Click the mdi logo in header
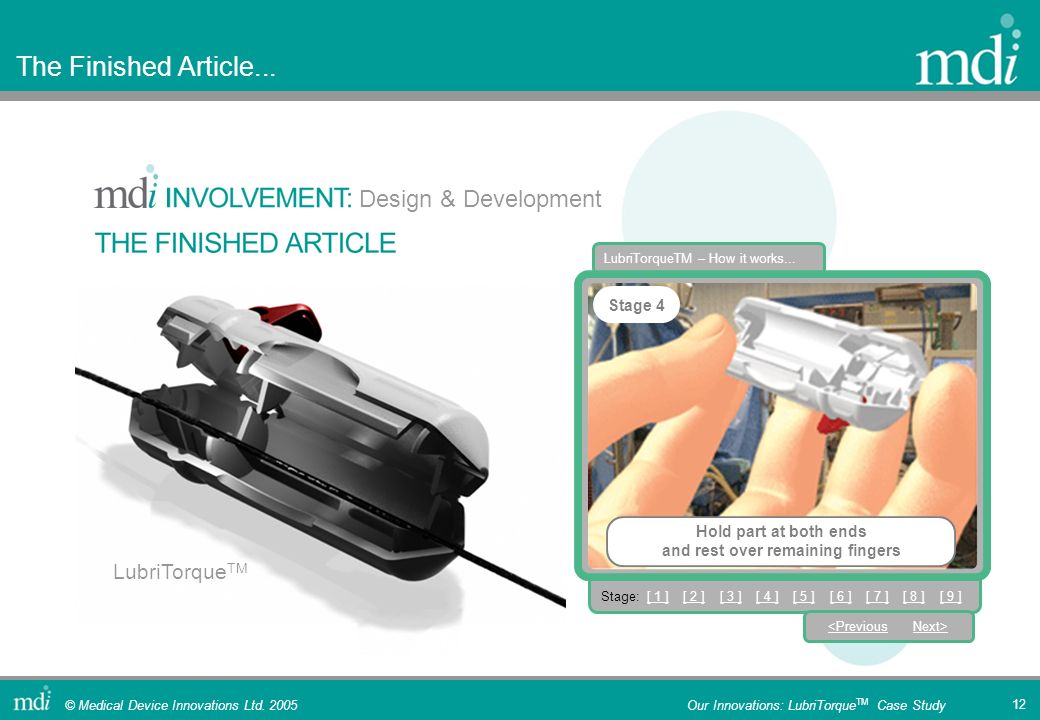The width and height of the screenshot is (1040, 720). coord(968,50)
